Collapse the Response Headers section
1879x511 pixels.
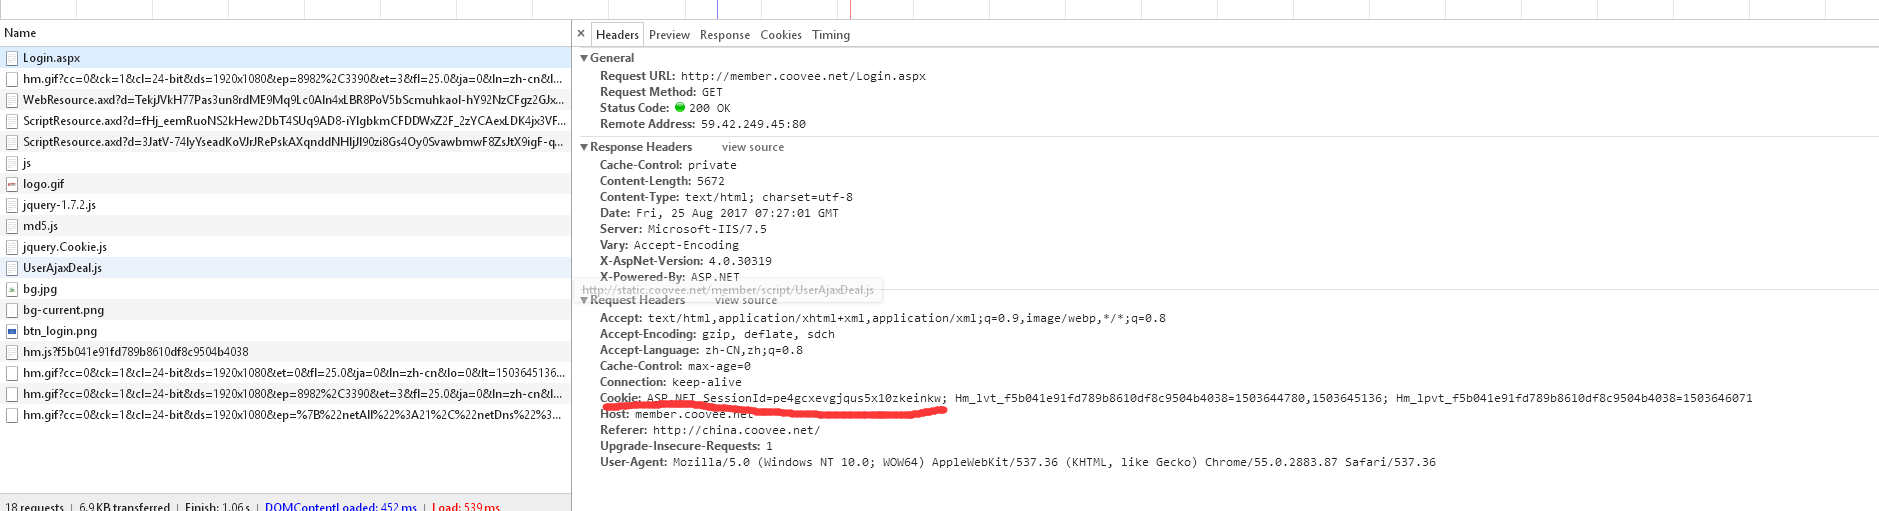(x=584, y=147)
